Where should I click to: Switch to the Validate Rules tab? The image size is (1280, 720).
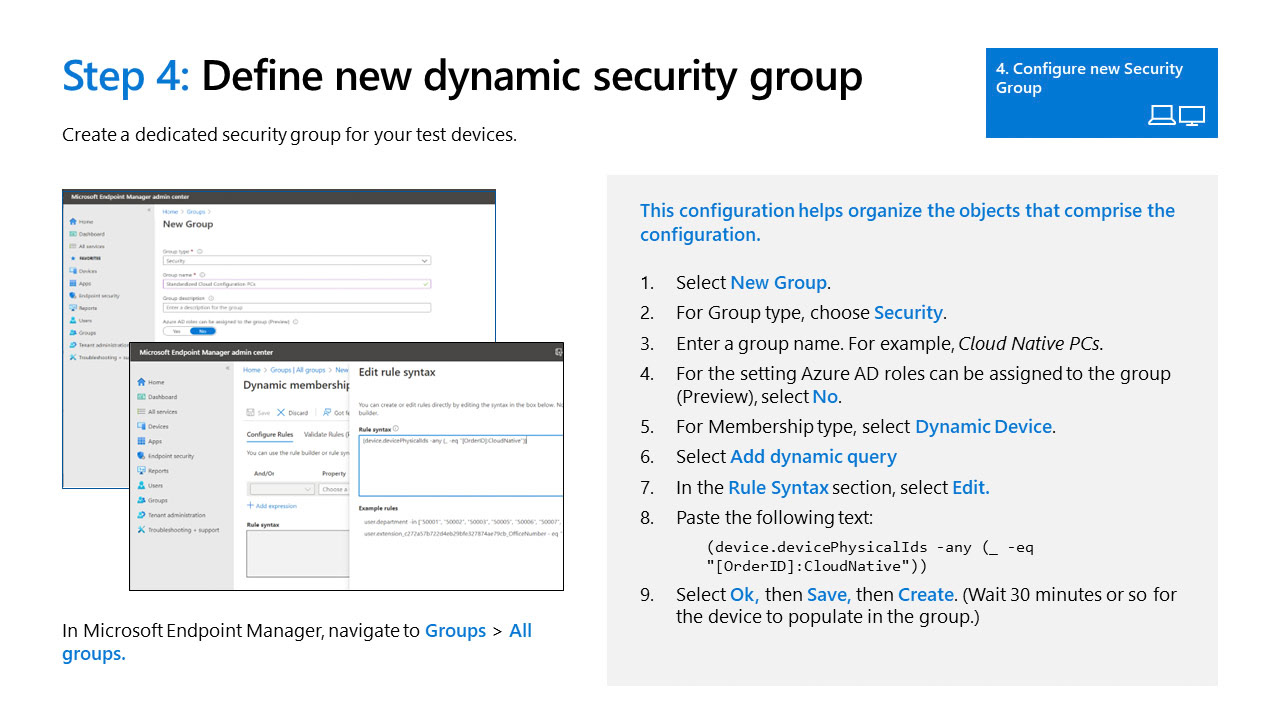click(x=326, y=435)
